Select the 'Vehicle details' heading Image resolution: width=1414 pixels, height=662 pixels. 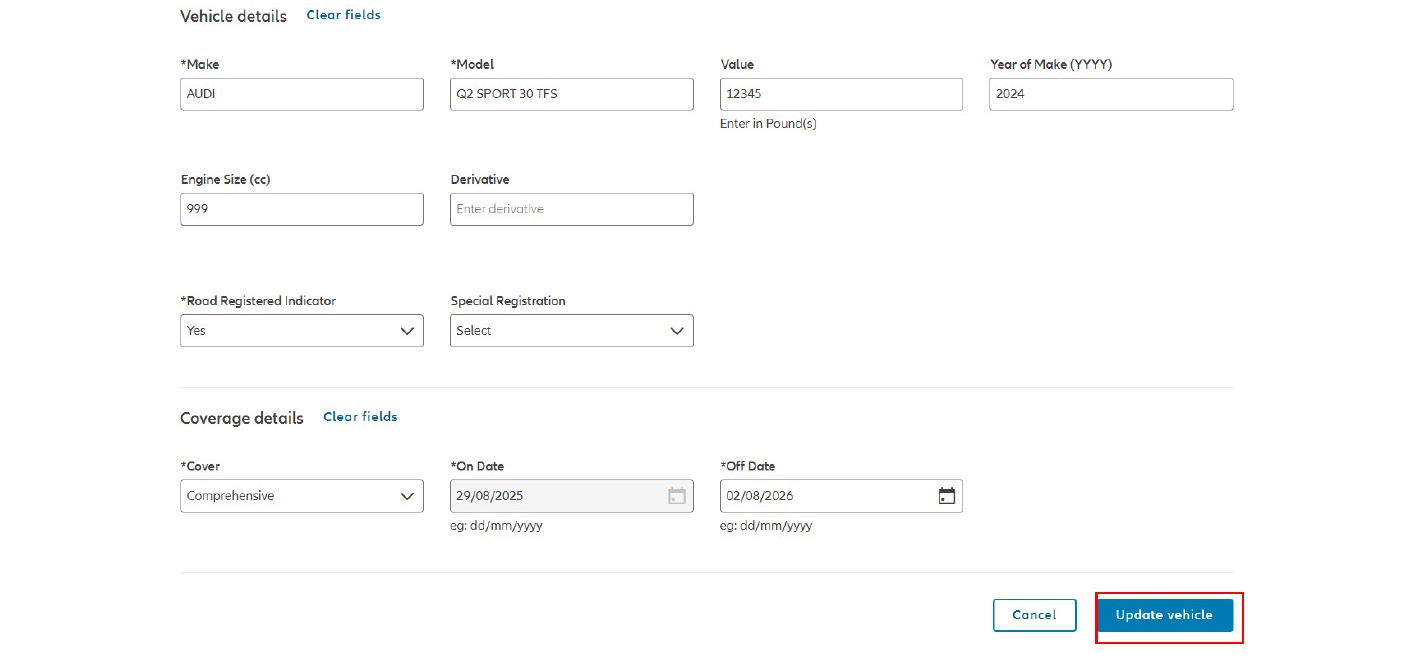[233, 16]
